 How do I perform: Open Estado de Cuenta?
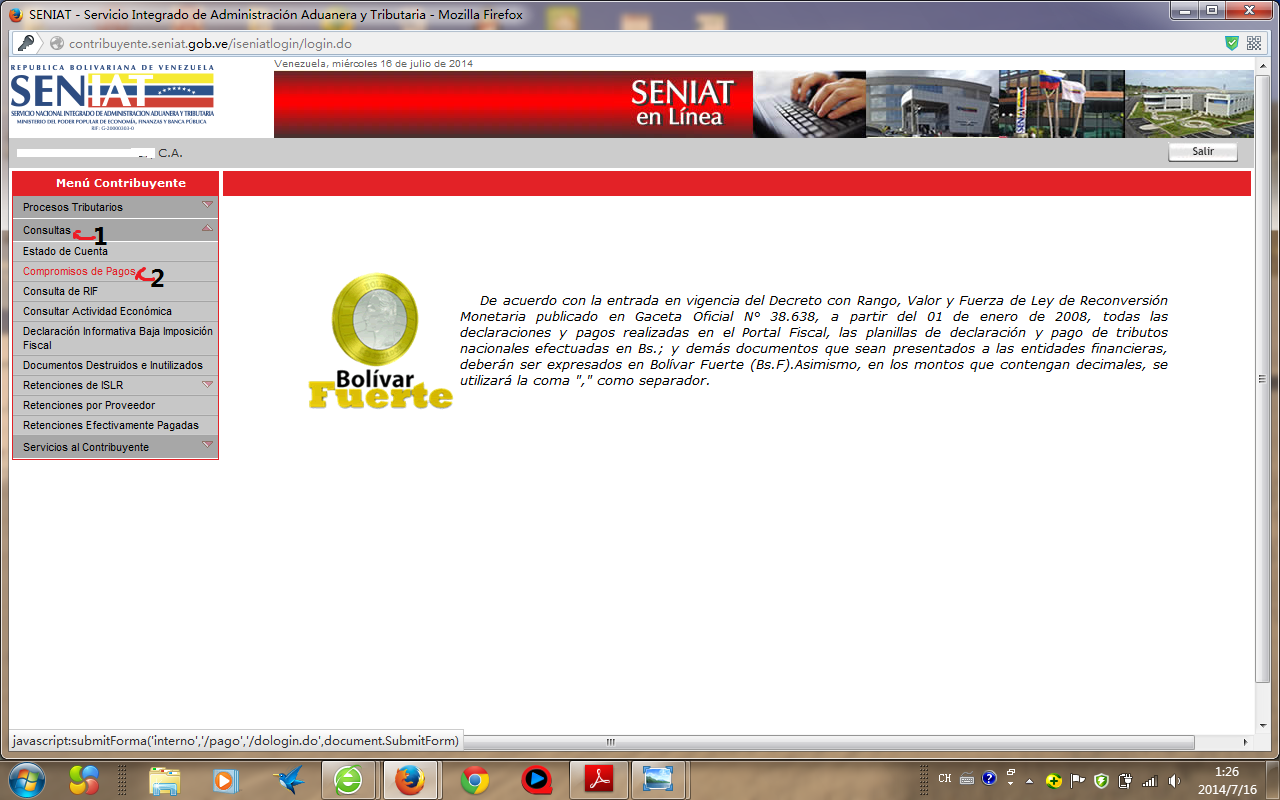[x=115, y=251]
